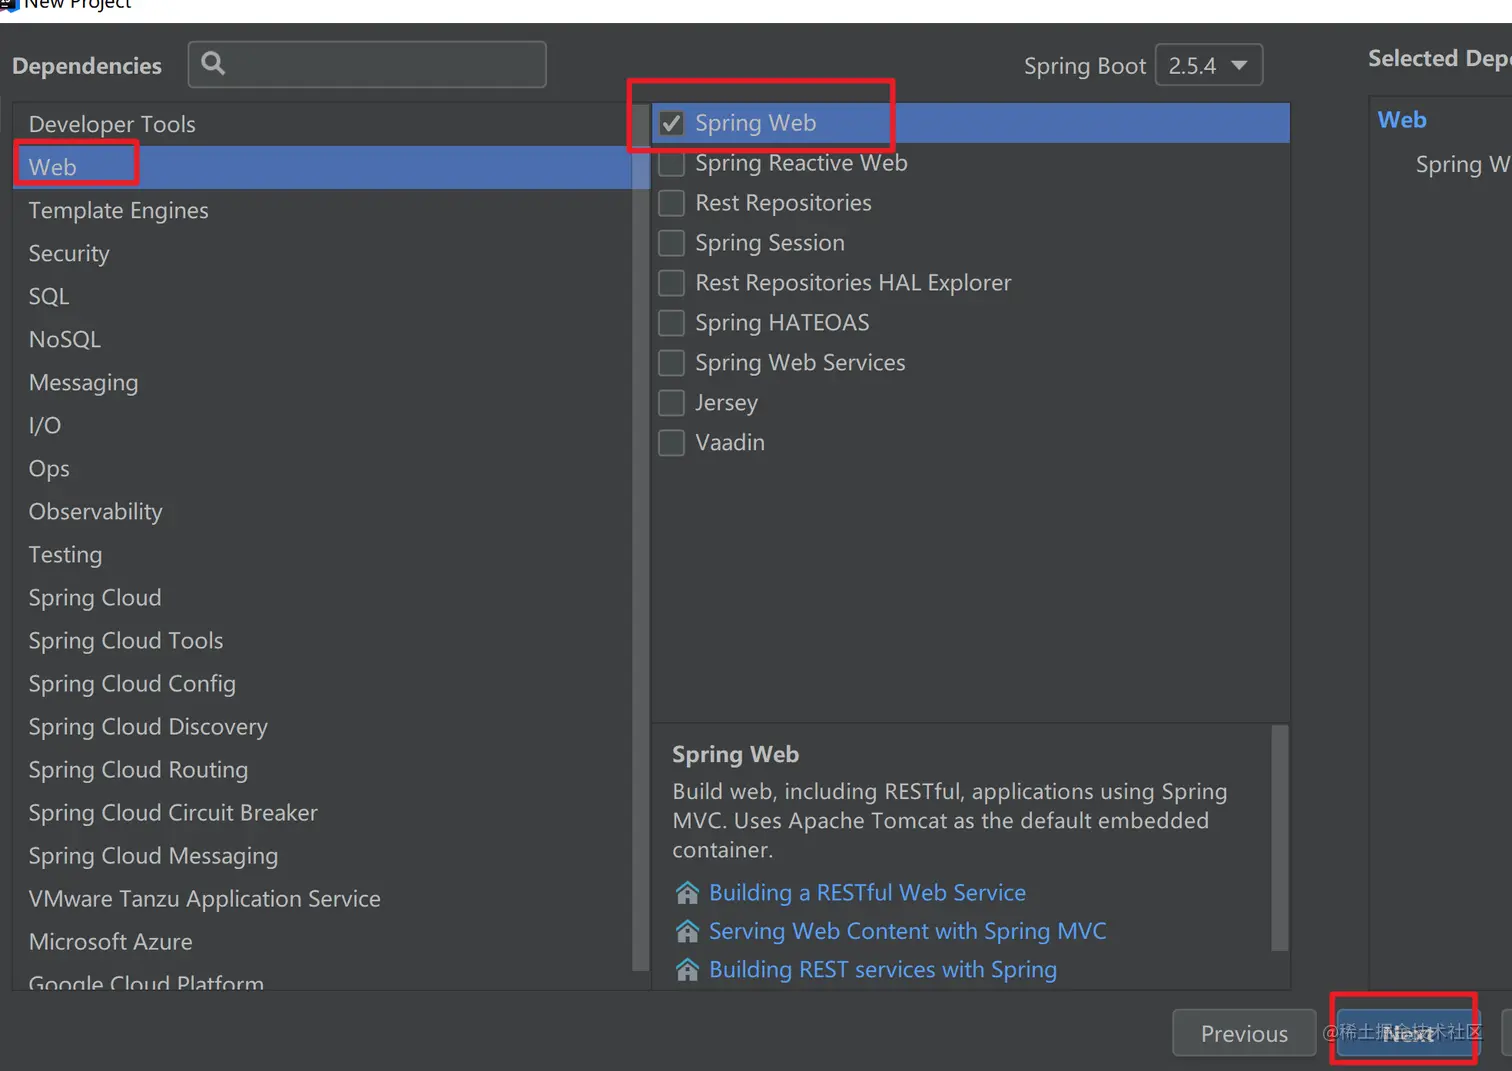Enable Rest Repositories HAL Explorer checkbox

tap(671, 283)
